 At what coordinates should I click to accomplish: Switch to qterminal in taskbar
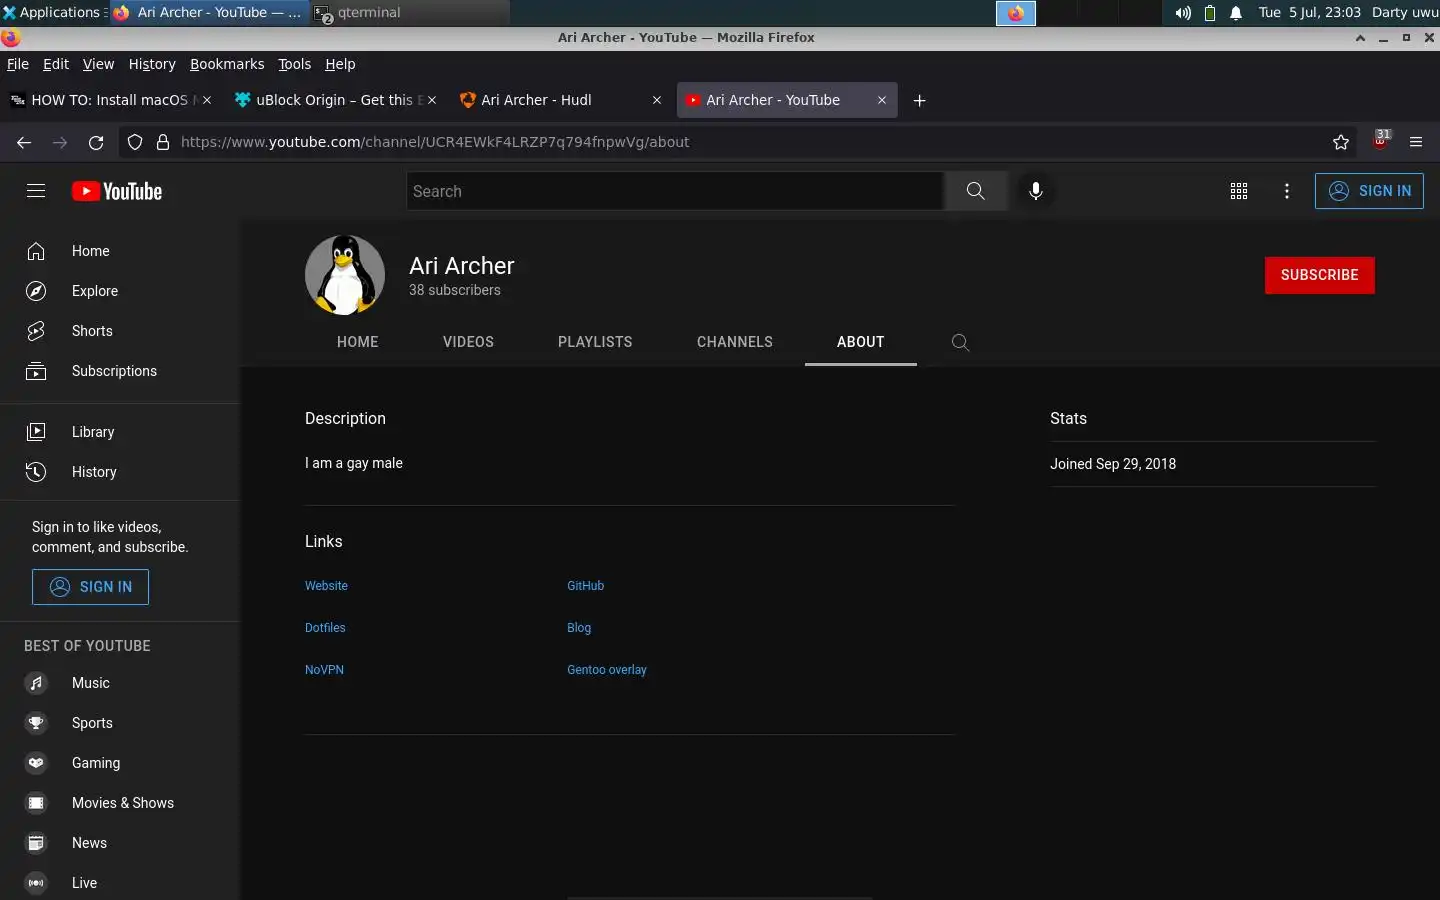(410, 13)
